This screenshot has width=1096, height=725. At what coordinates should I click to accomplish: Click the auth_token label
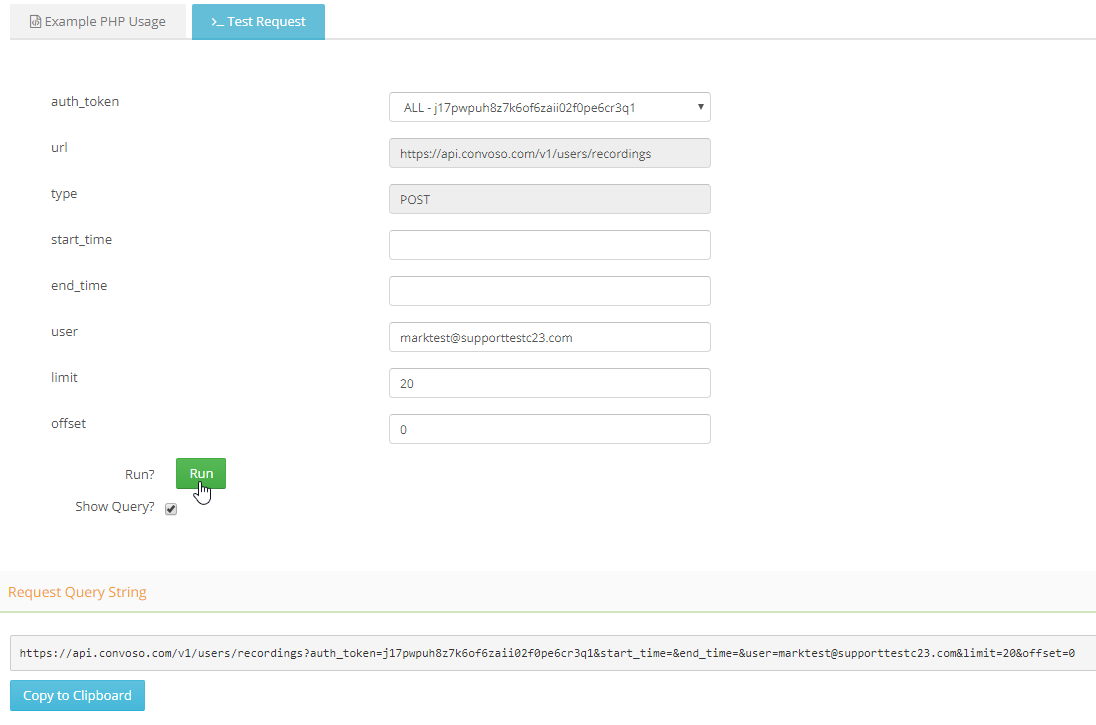click(85, 101)
